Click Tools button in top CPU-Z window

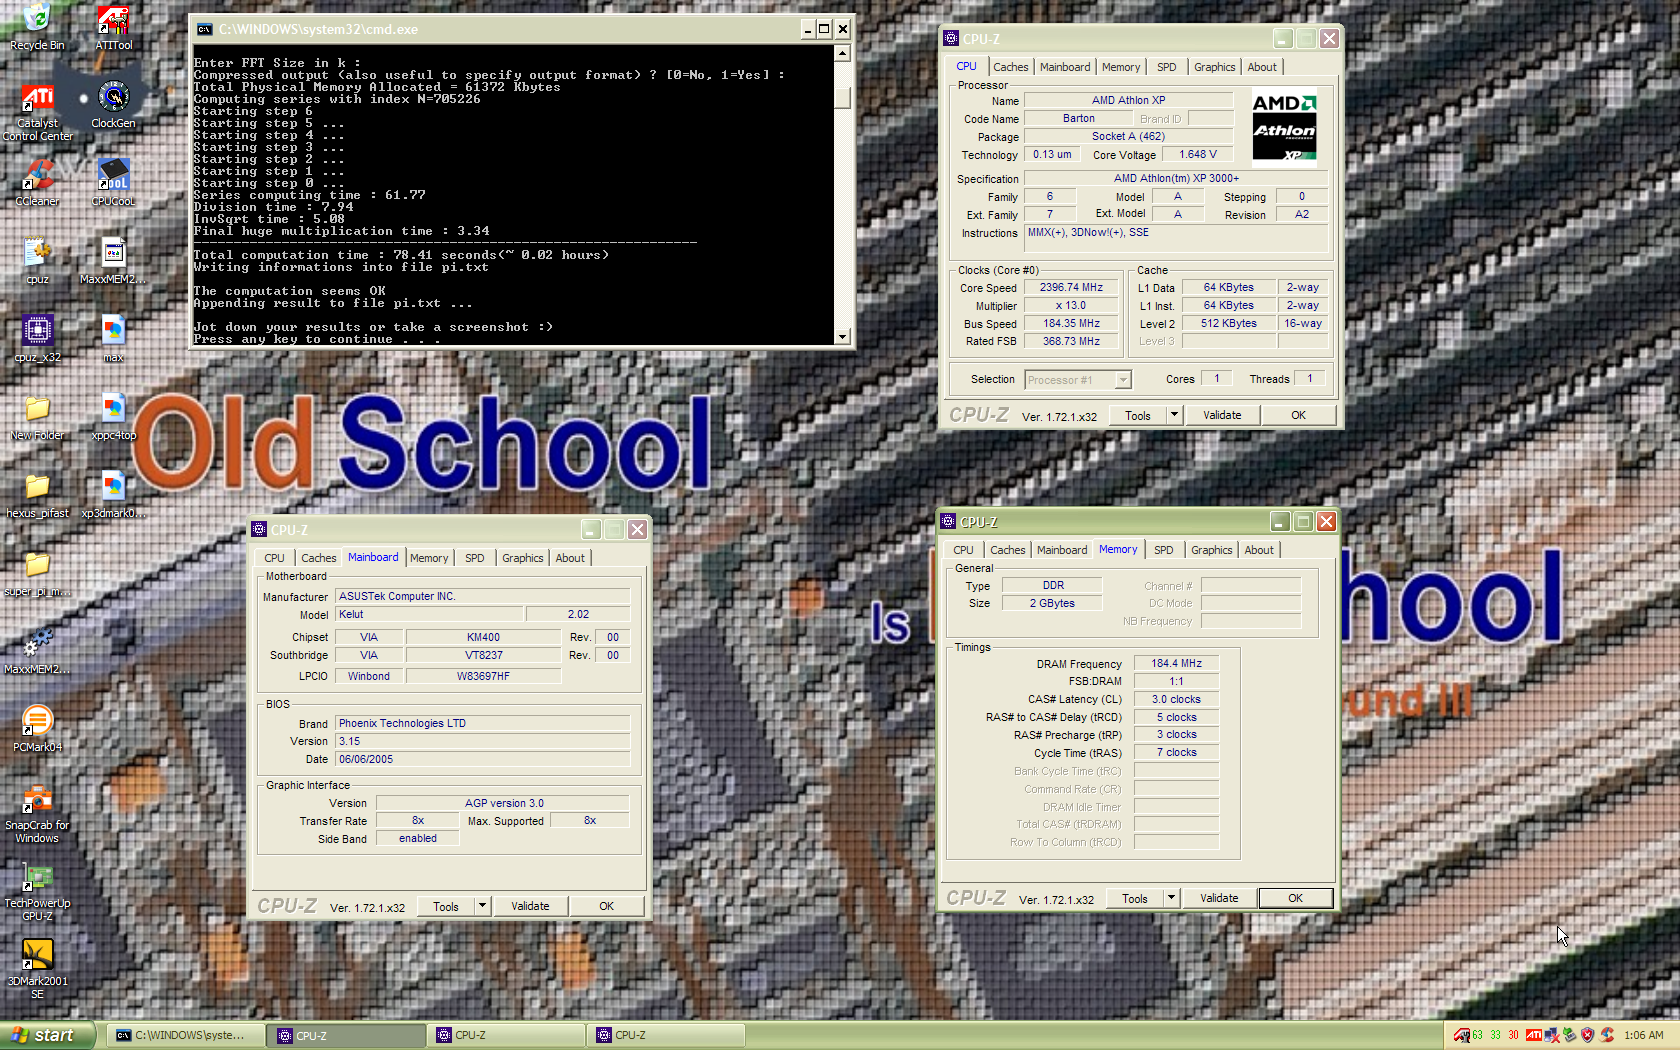[x=1138, y=415]
